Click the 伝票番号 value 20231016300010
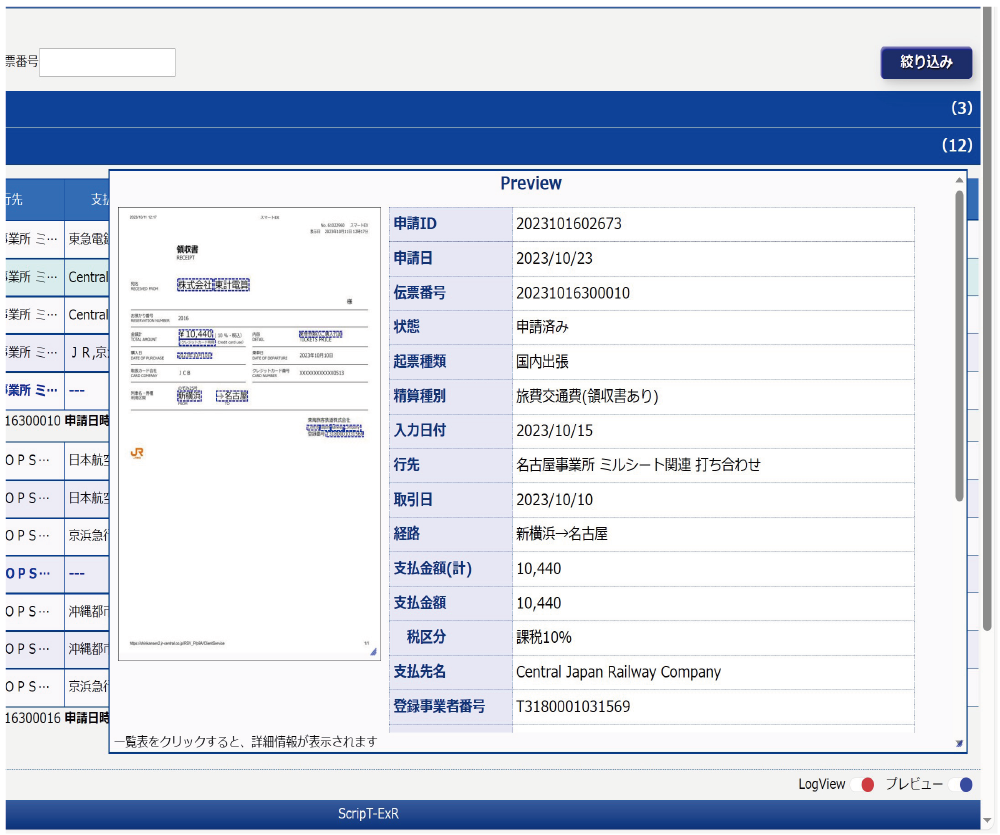 tap(573, 293)
